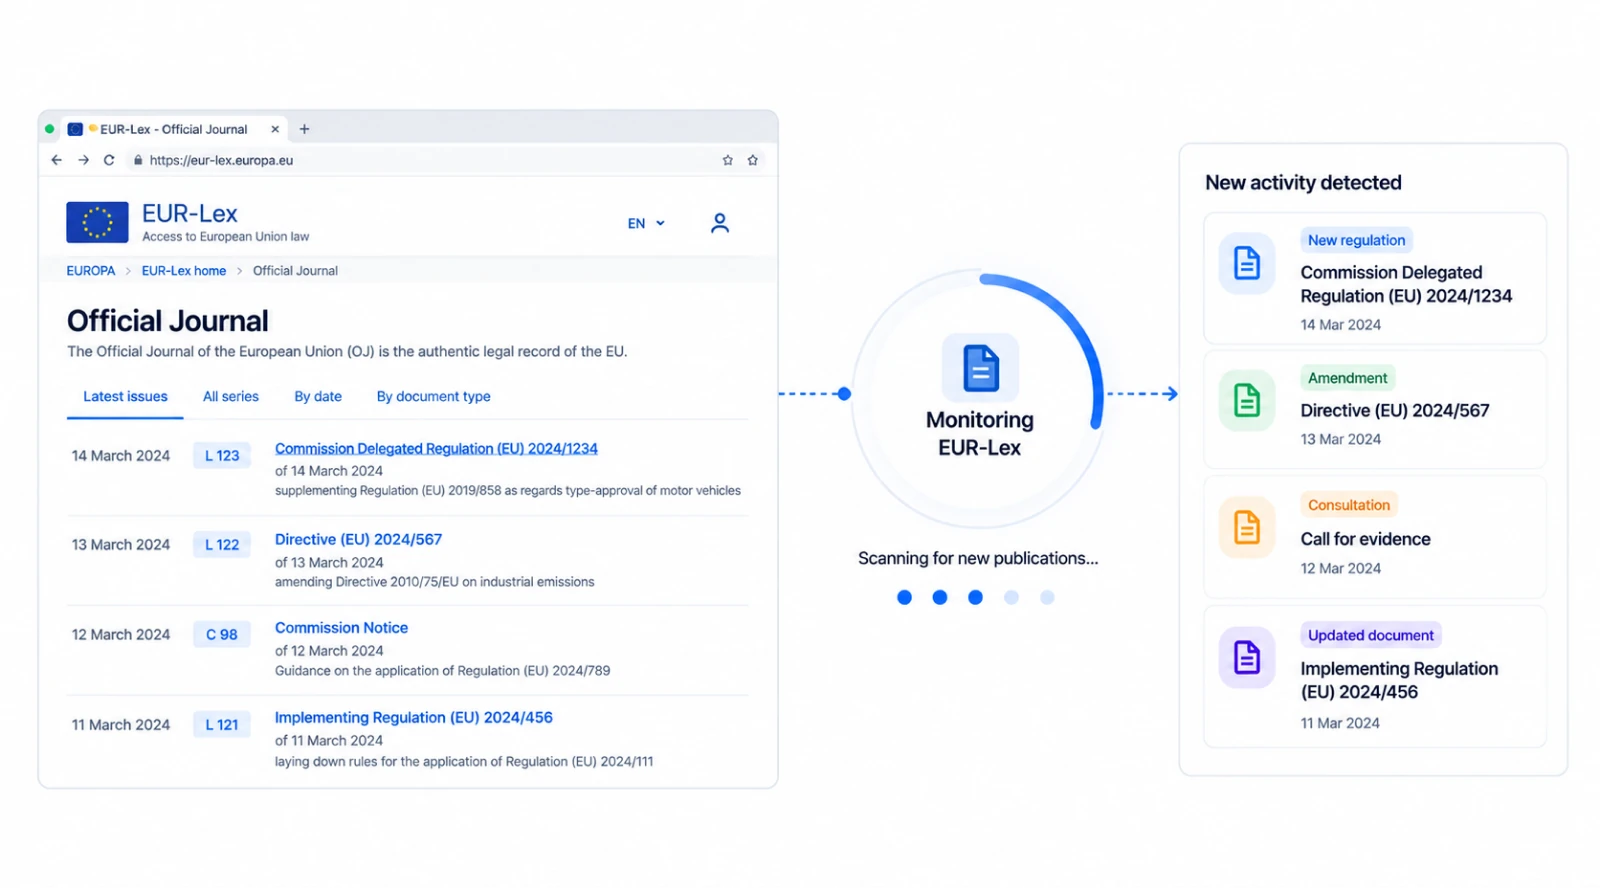
Task: Open a new browser tab with plus
Action: click(x=305, y=129)
